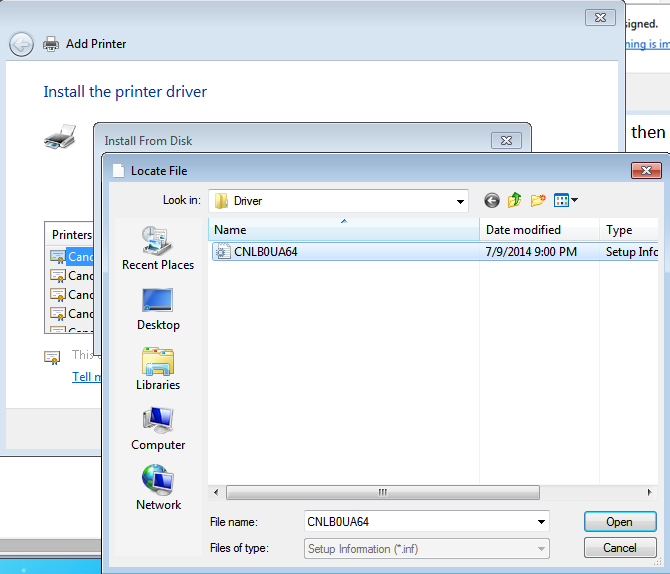The width and height of the screenshot is (670, 574).
Task: Go up one folder level
Action: coord(515,200)
